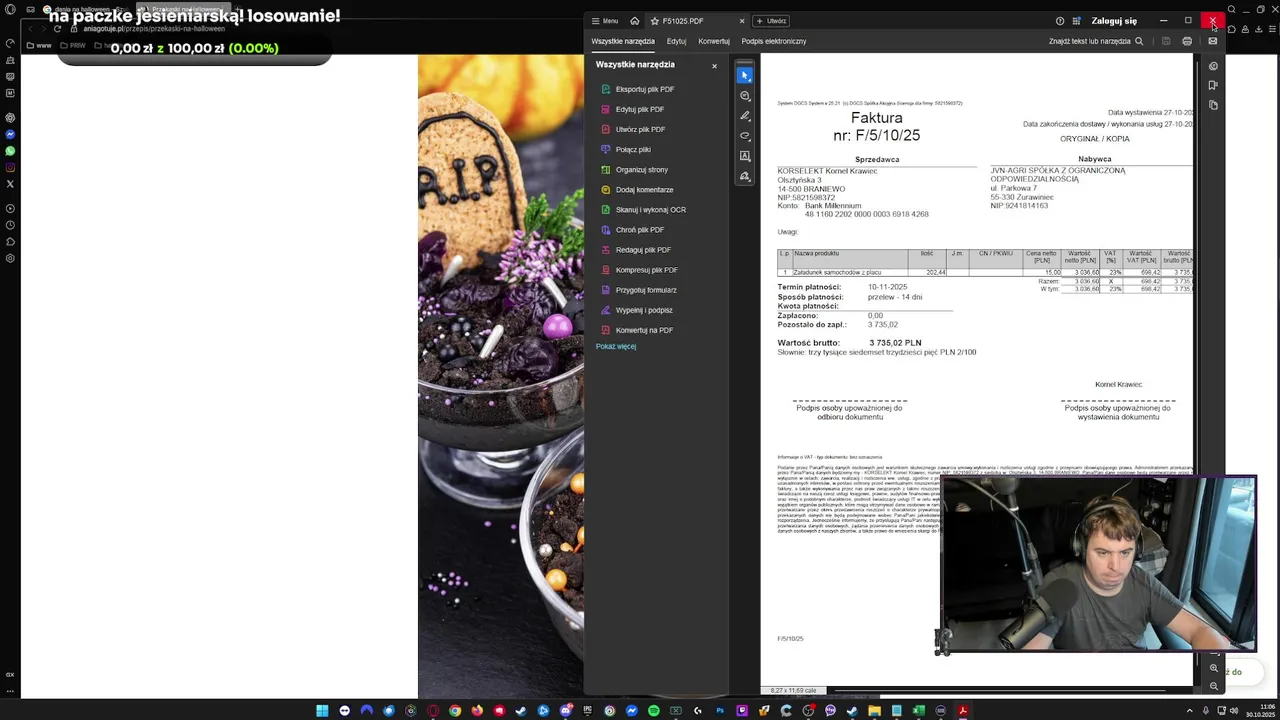Open browser sidebar settings gear
This screenshot has height=720, width=1280.
point(10,258)
